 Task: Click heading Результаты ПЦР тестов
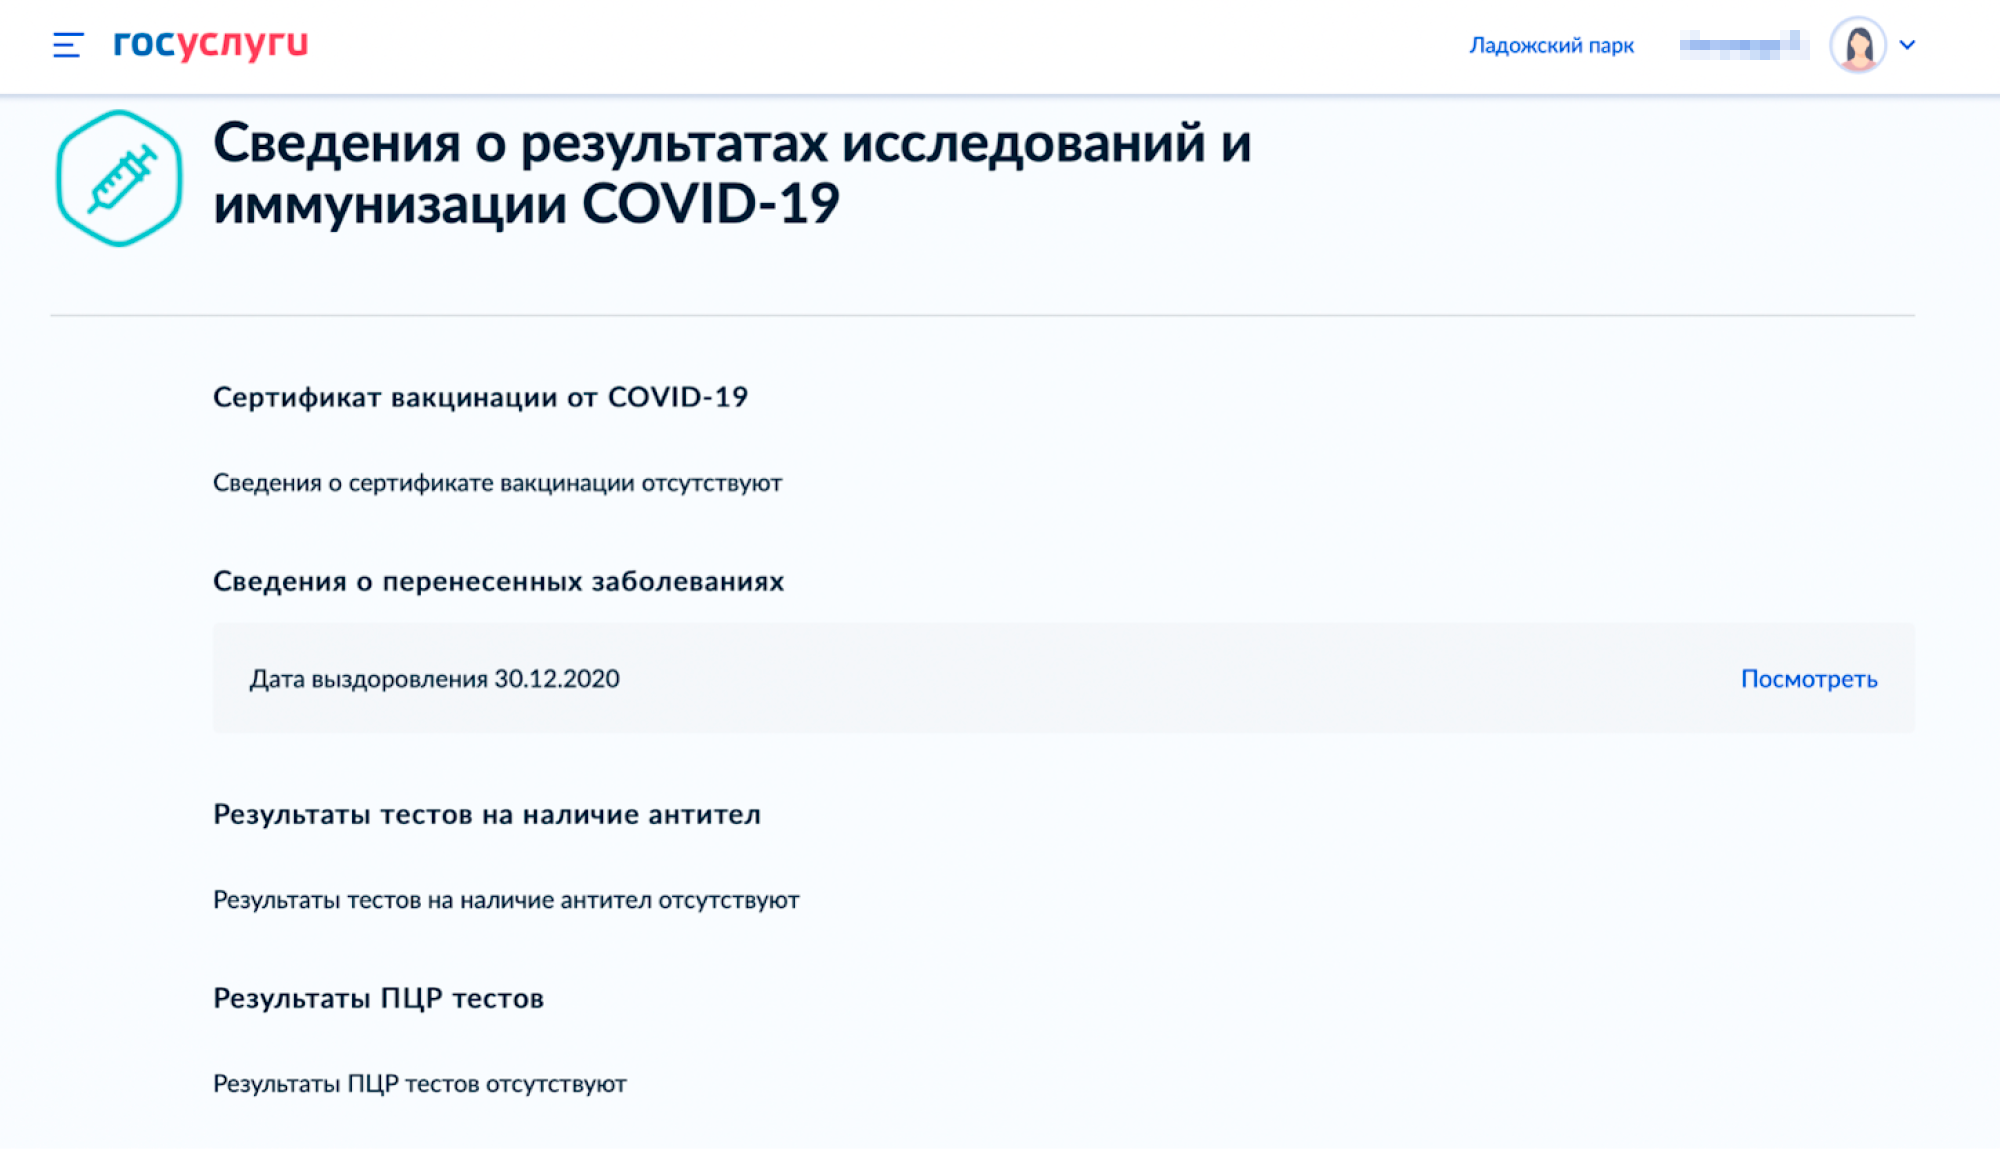click(x=378, y=998)
